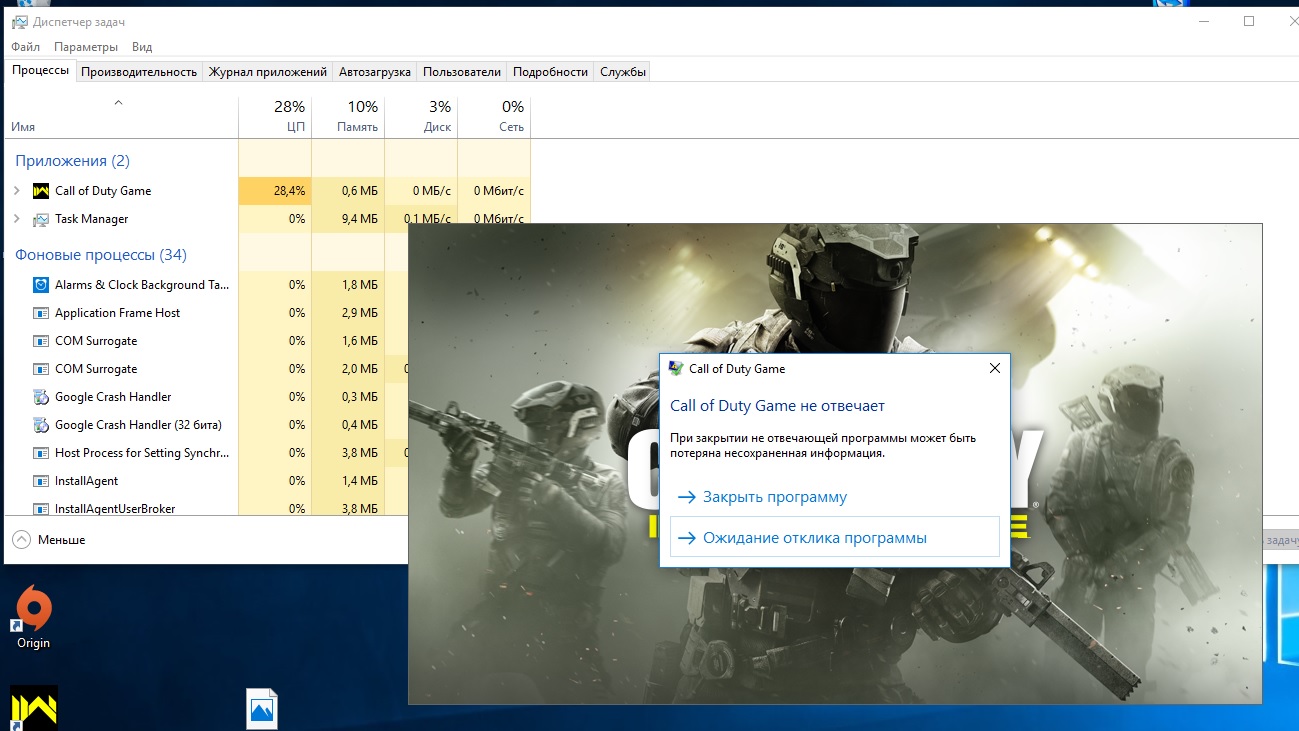
Task: Open the Параметры menu
Action: [86, 47]
